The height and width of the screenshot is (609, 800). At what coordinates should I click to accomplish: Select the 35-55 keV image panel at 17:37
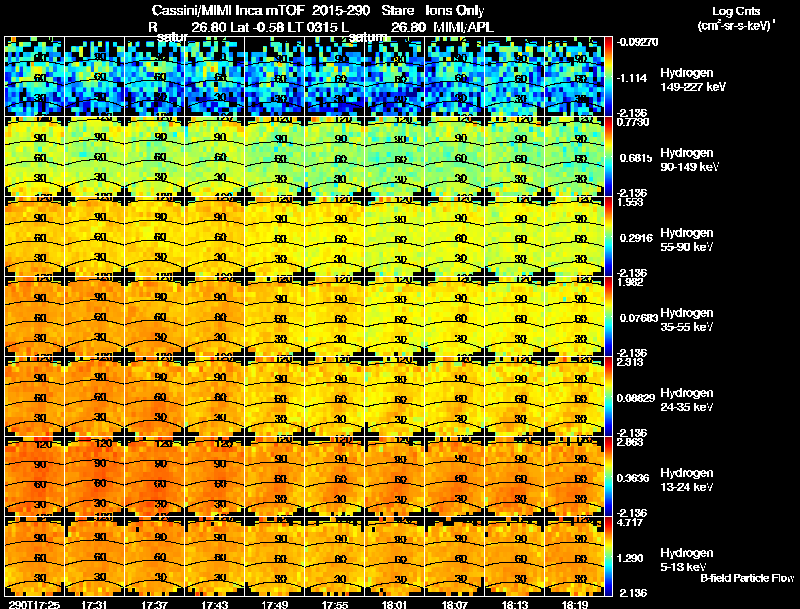pos(154,317)
